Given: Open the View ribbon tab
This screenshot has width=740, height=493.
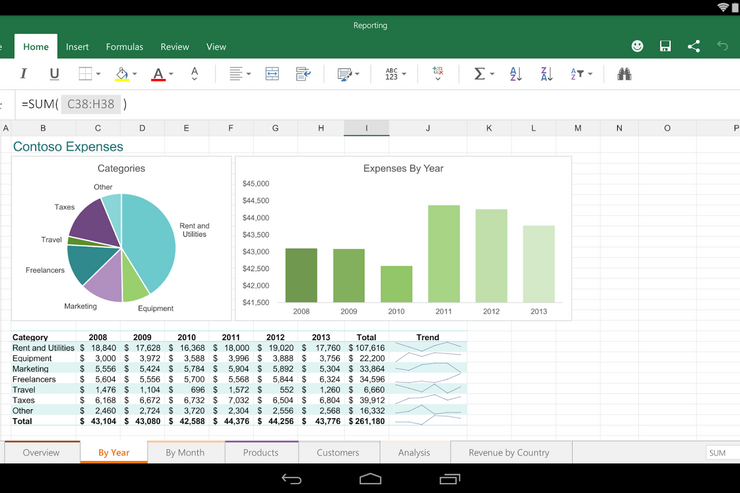Looking at the screenshot, I should tap(216, 47).
